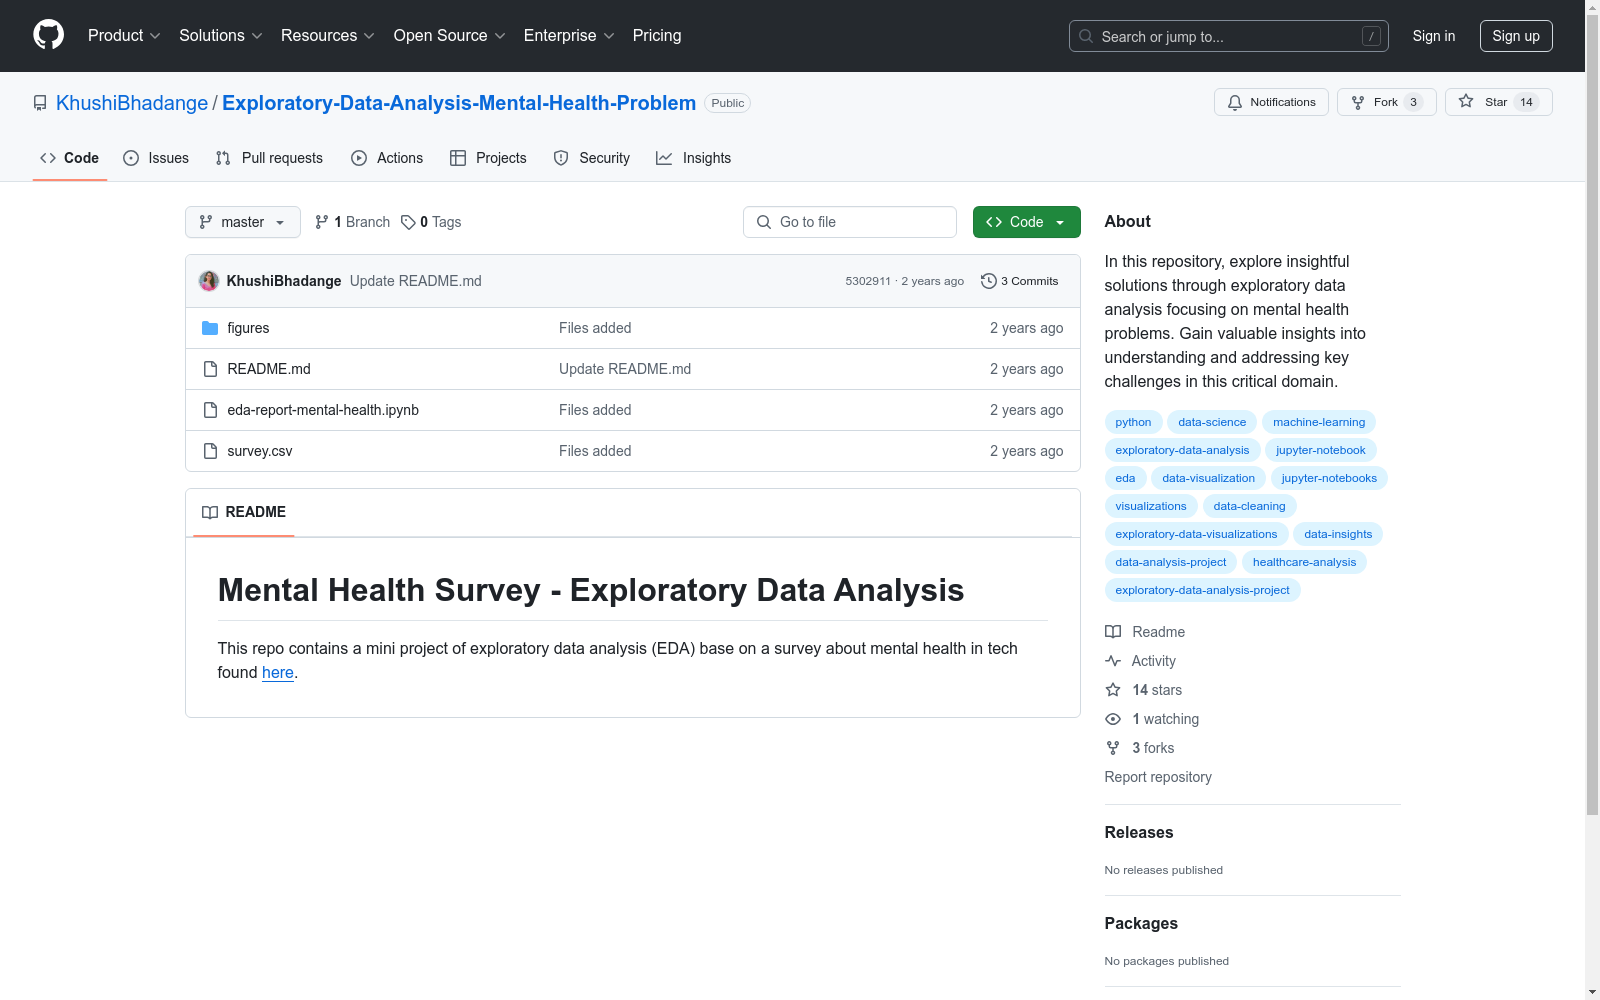The width and height of the screenshot is (1600, 1000).
Task: Click the README.md file icon
Action: (x=210, y=369)
